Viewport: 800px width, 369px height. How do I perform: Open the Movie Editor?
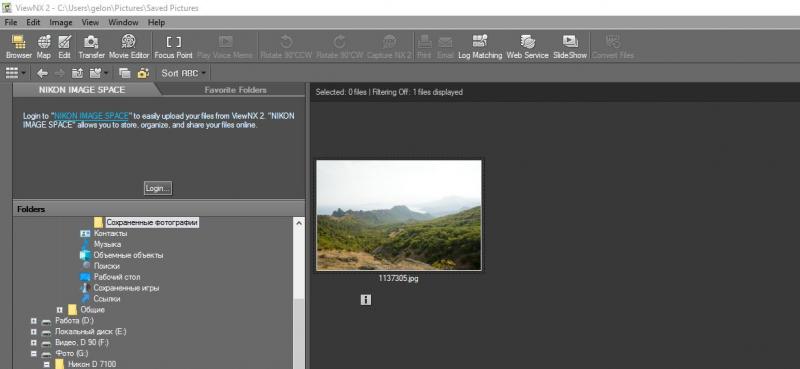pos(129,47)
